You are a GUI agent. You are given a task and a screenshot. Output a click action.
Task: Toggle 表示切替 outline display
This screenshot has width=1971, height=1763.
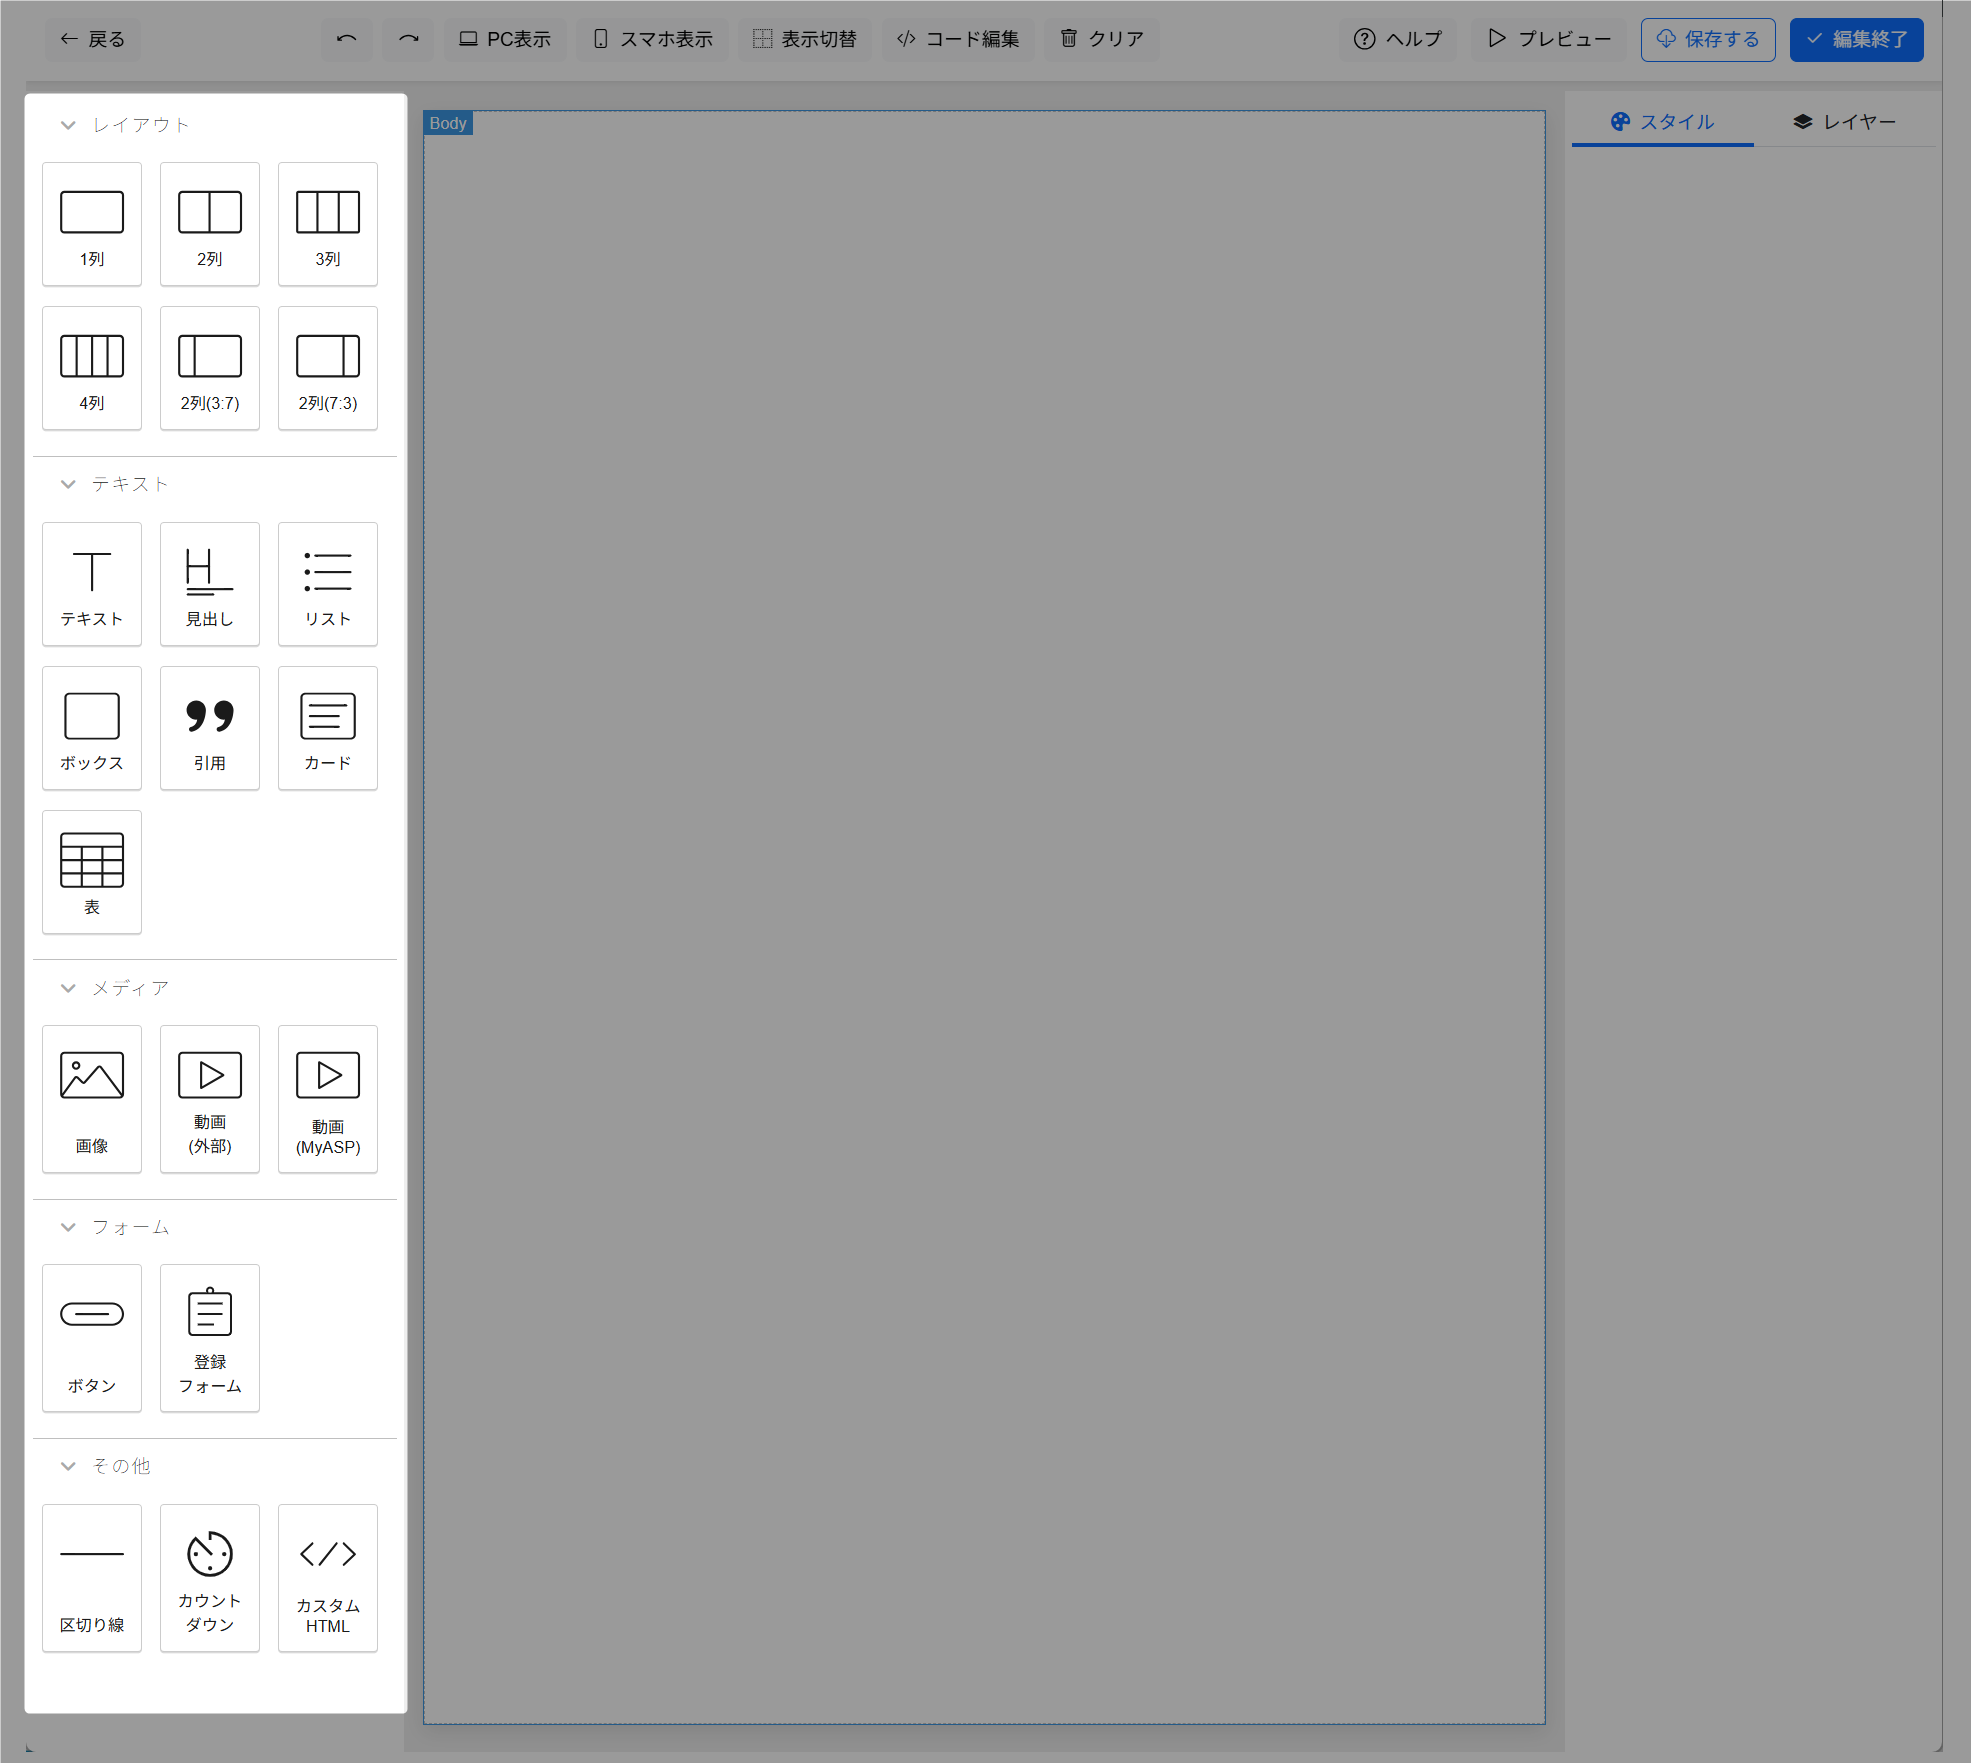805,39
